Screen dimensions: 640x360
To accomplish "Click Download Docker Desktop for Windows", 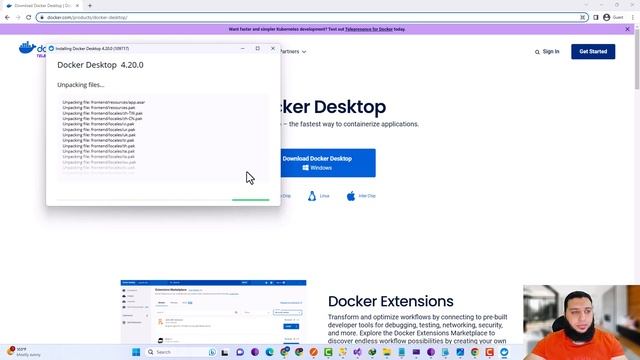I will (328, 163).
